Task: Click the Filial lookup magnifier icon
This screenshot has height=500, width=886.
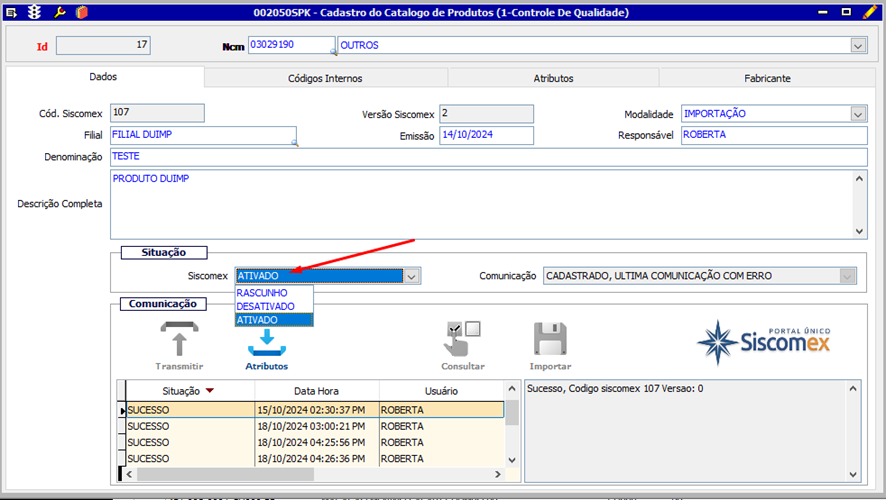Action: coord(294,142)
